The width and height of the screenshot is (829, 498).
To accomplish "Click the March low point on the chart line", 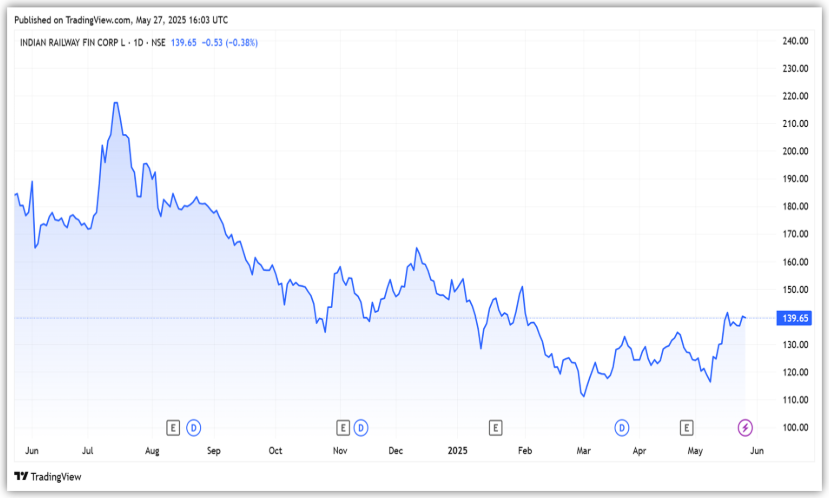I will tap(582, 396).
